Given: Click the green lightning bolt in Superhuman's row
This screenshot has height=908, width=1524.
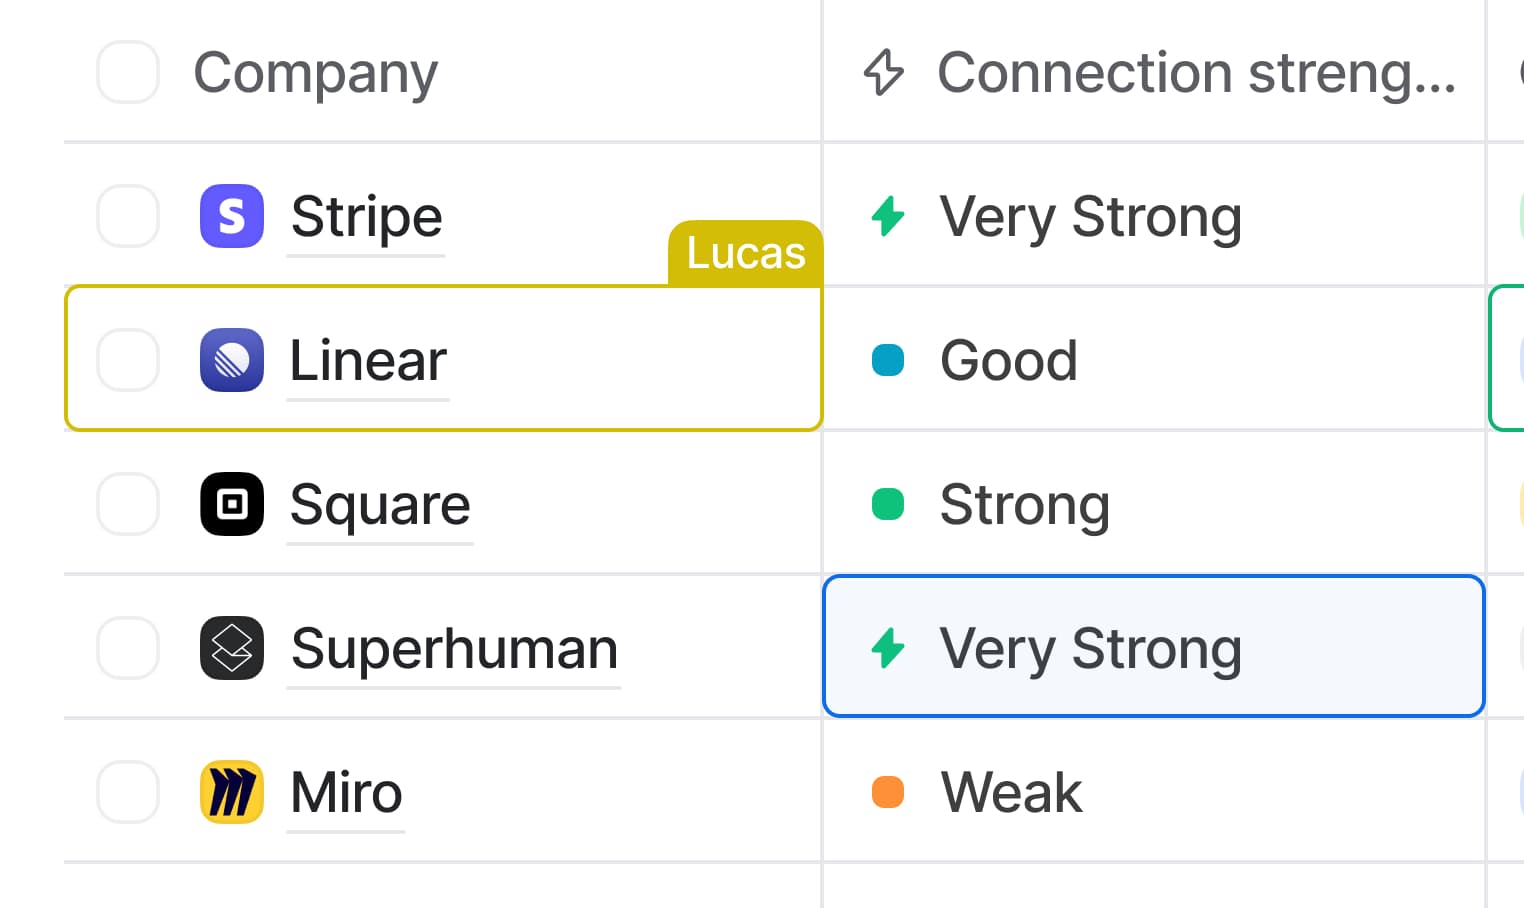Looking at the screenshot, I should click(888, 648).
